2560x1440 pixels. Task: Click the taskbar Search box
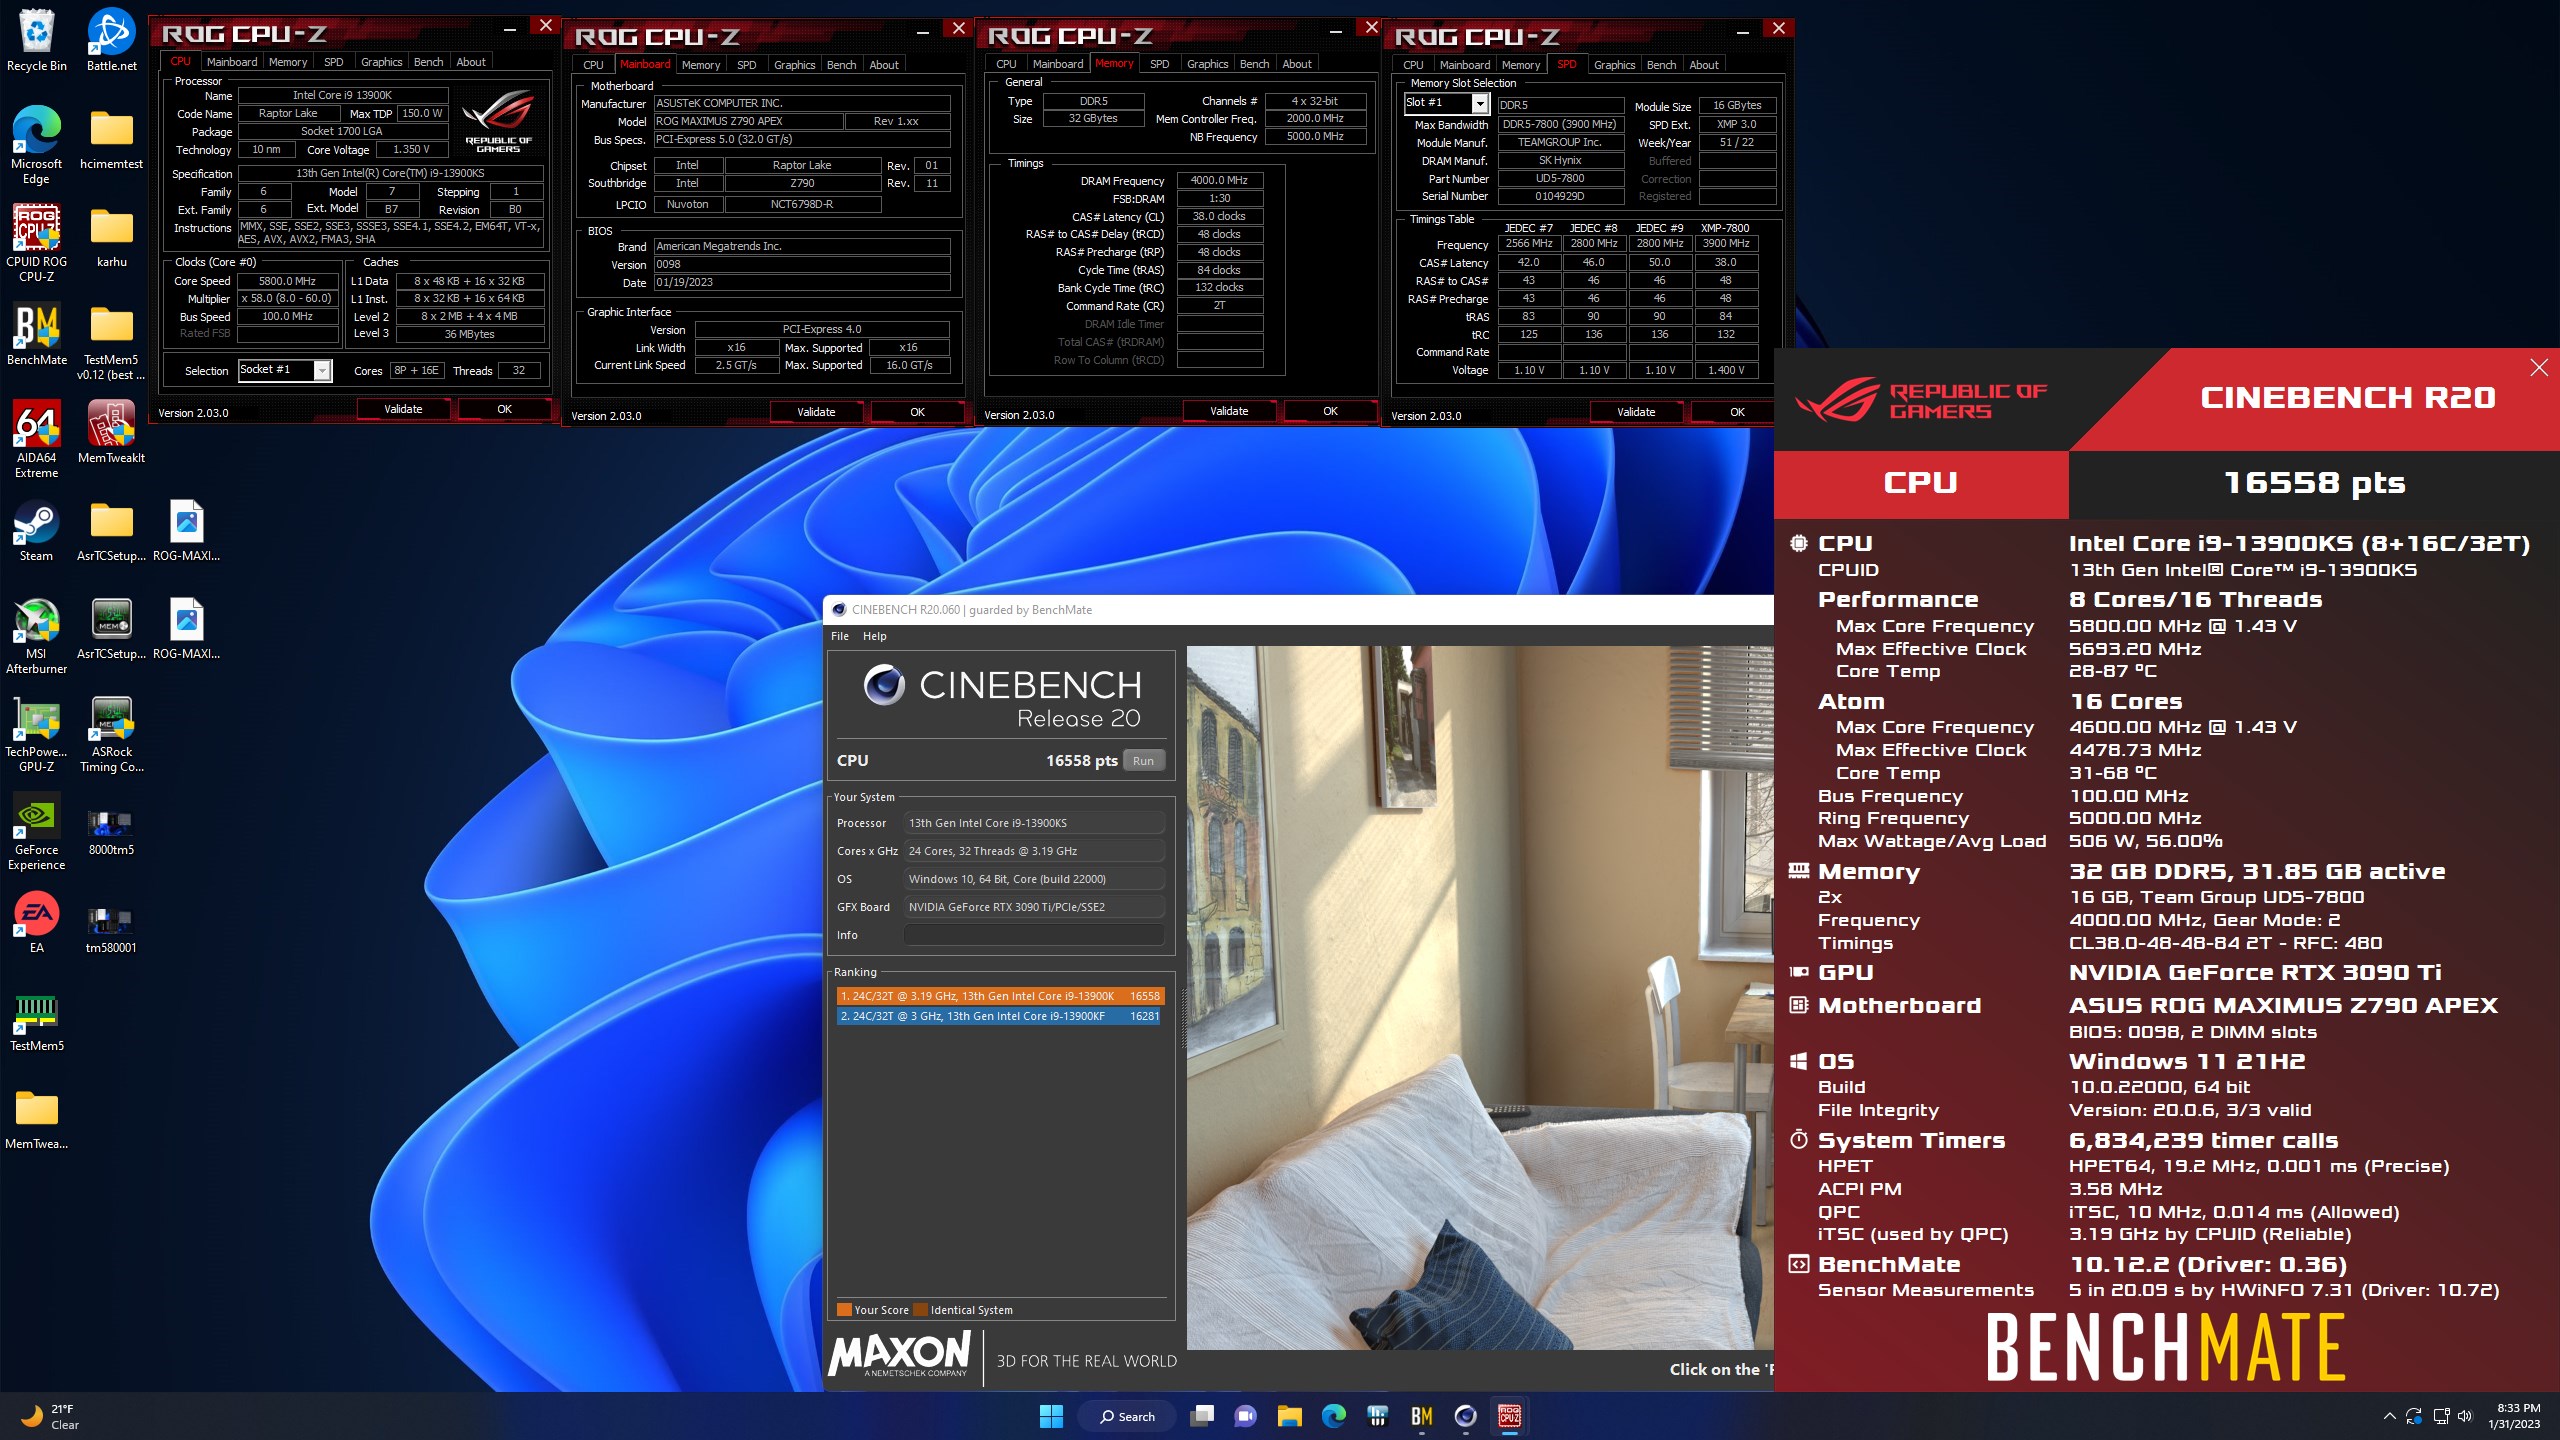(1127, 1416)
